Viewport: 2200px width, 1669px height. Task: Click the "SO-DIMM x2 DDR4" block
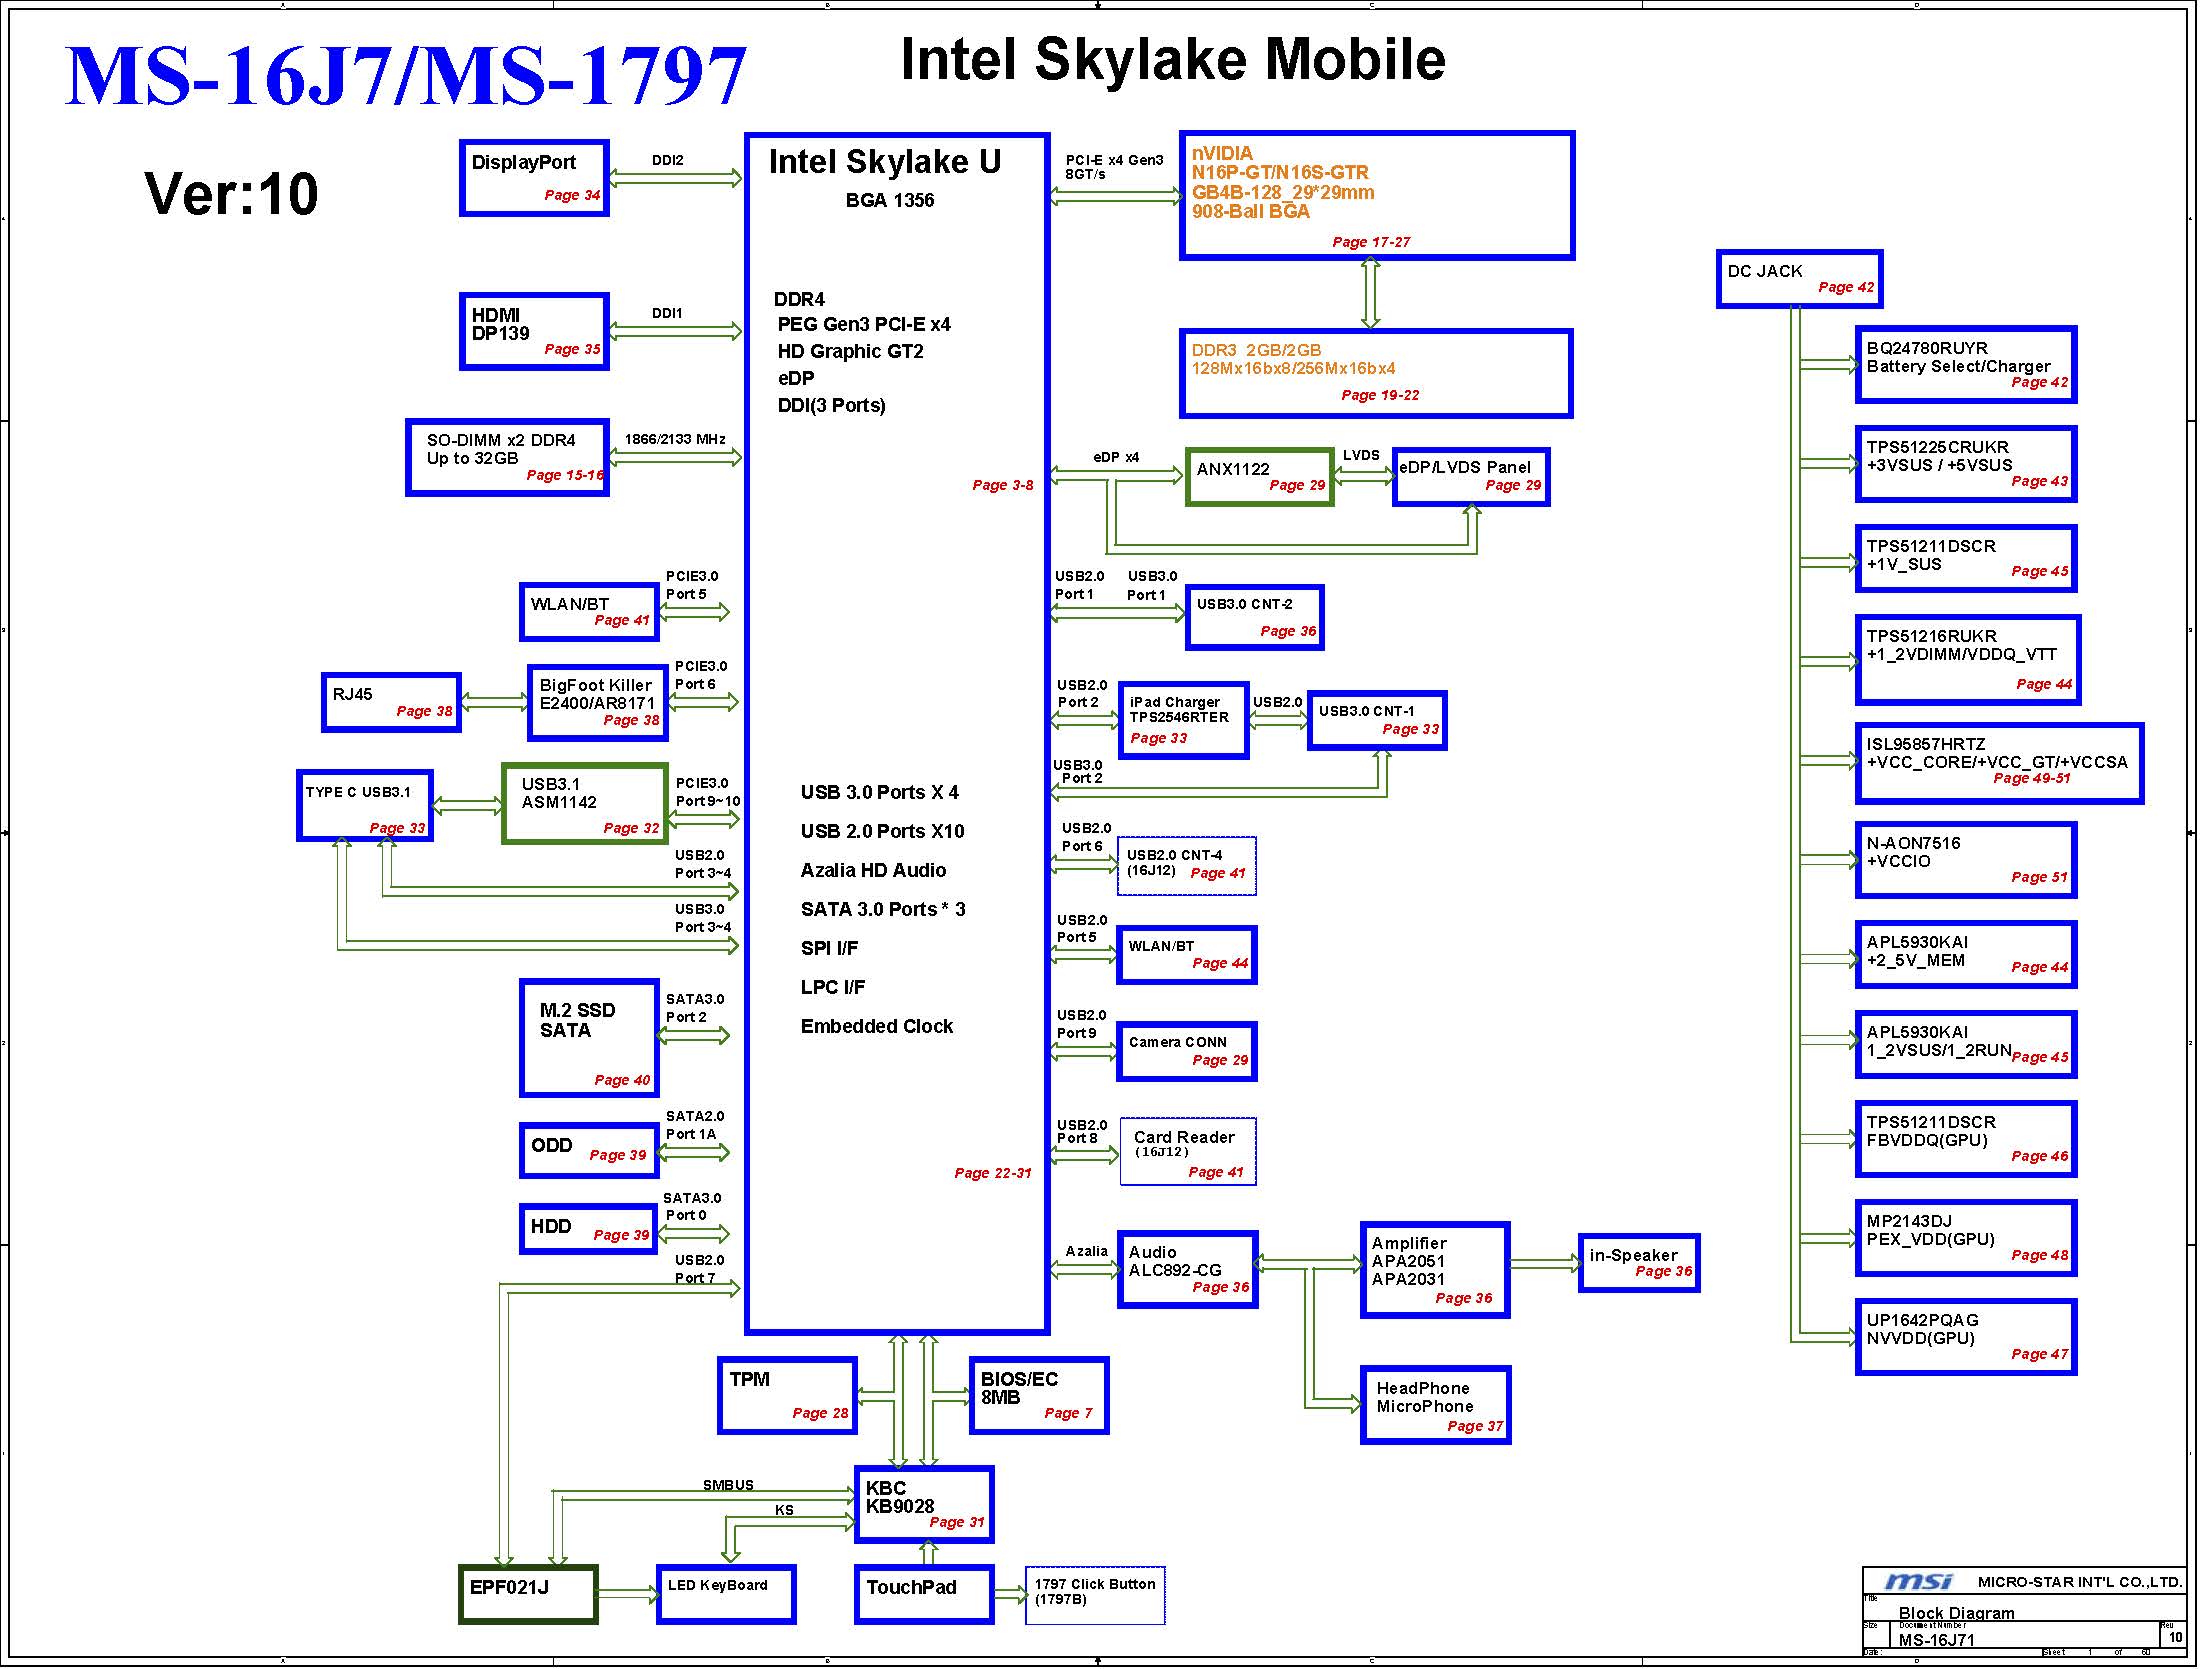tap(508, 458)
